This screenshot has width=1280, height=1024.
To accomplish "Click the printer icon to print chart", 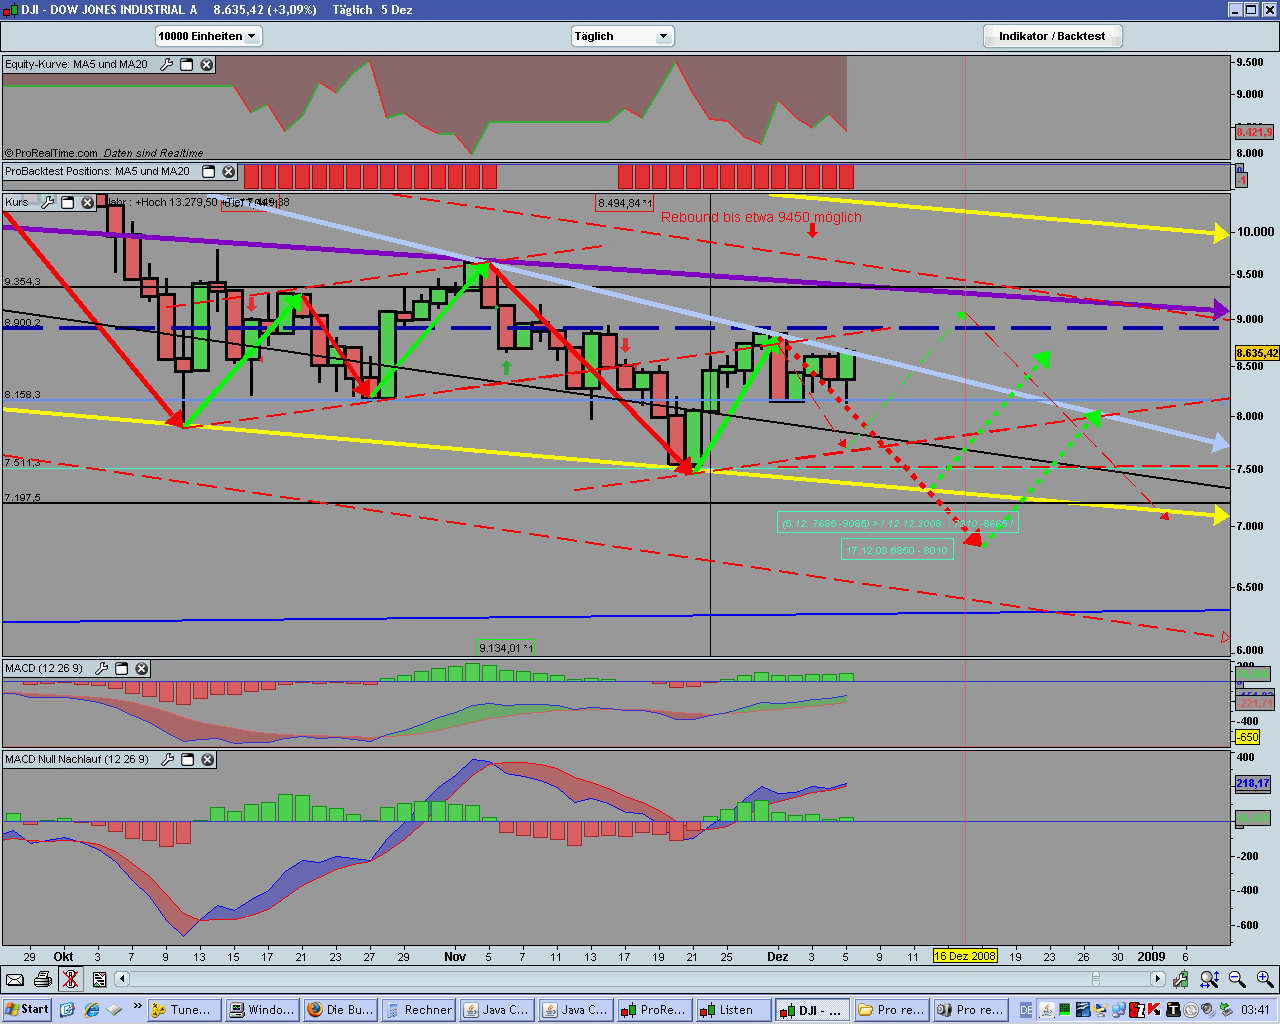I will click(x=42, y=979).
